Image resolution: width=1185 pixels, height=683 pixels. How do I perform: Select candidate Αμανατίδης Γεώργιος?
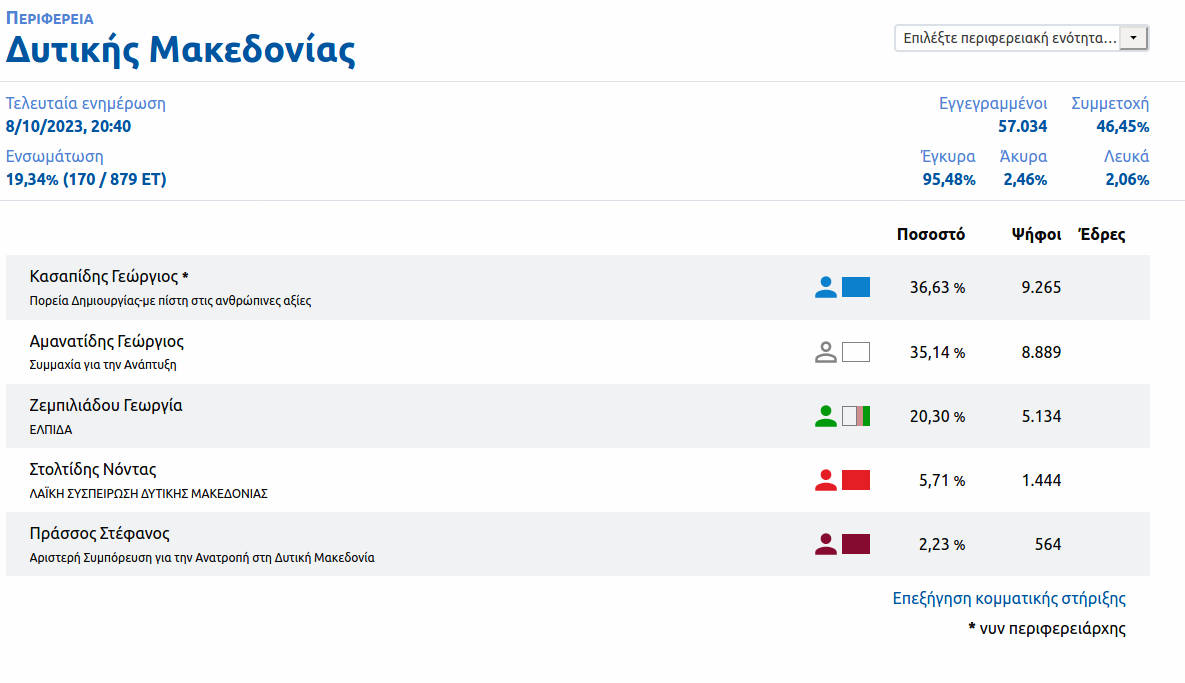107,341
